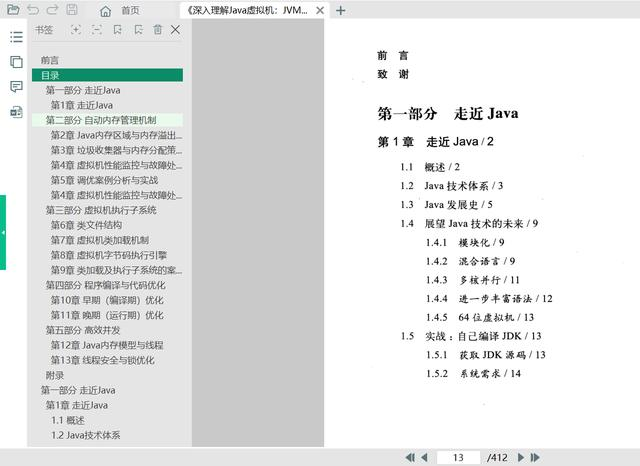Click contents entry 1.2 Java 技术体系 / 3

451,186
